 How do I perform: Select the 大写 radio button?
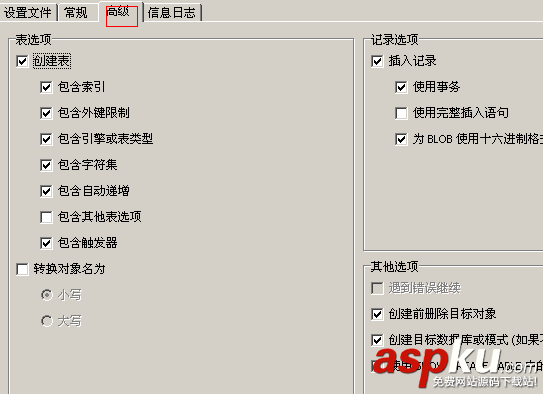[47, 321]
